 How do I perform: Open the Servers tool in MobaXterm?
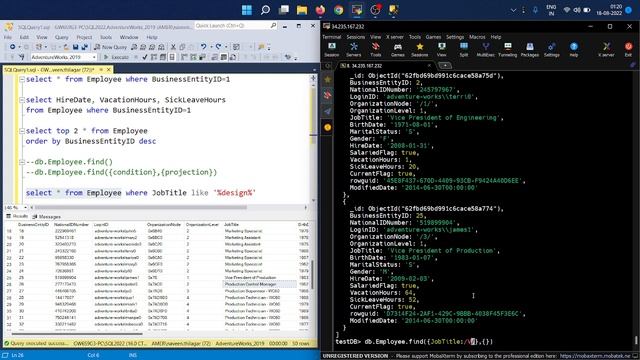tap(353, 49)
